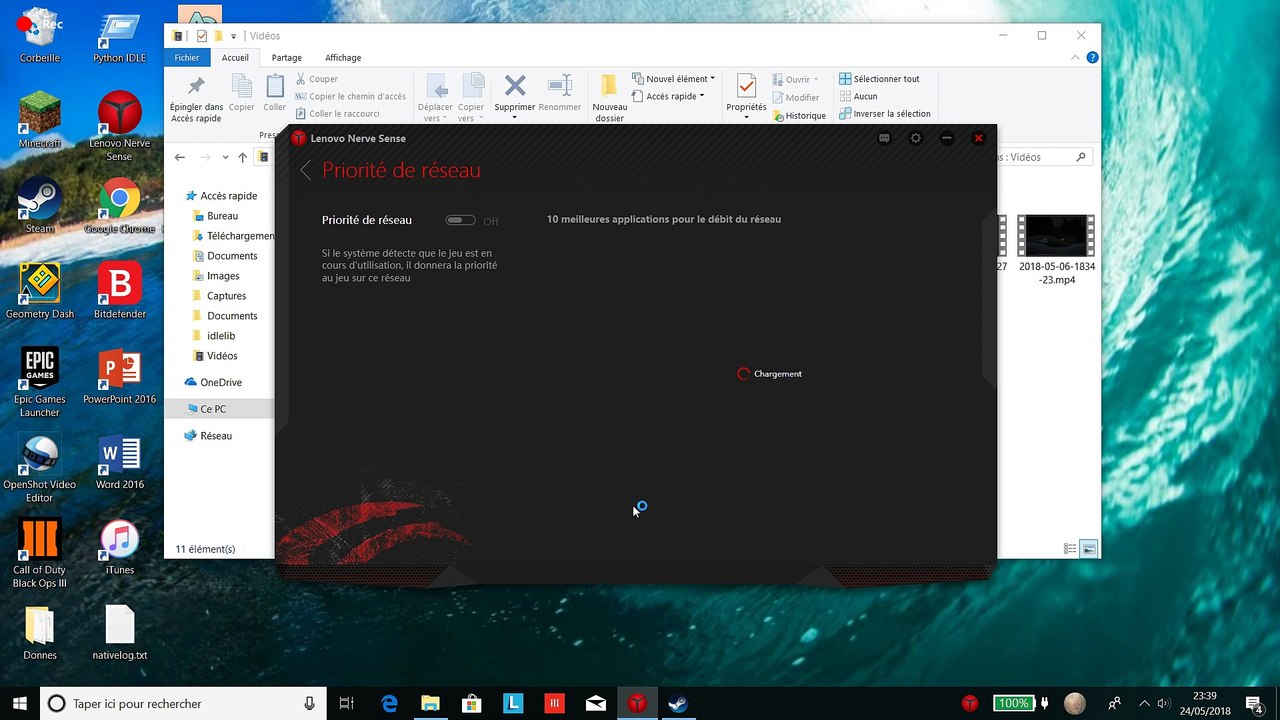The image size is (1280, 720).
Task: Open Propriétés in Explorer ribbon
Action: tap(746, 96)
